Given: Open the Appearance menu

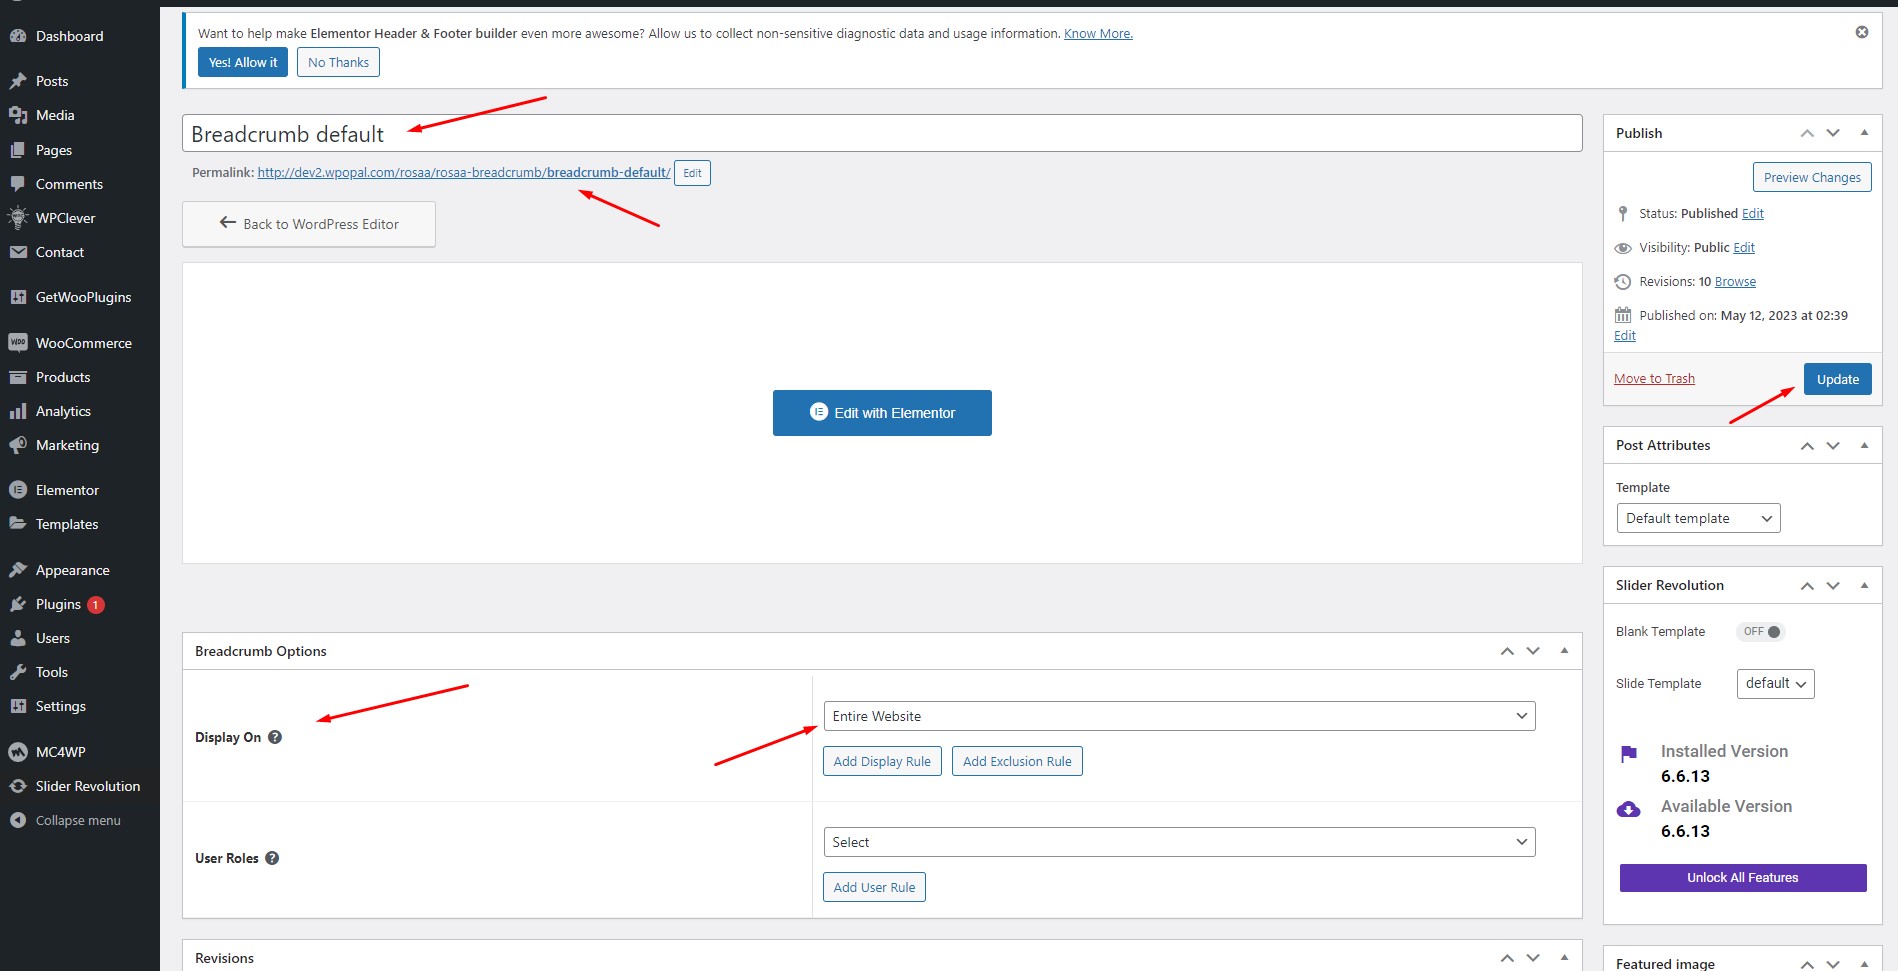Looking at the screenshot, I should [72, 570].
